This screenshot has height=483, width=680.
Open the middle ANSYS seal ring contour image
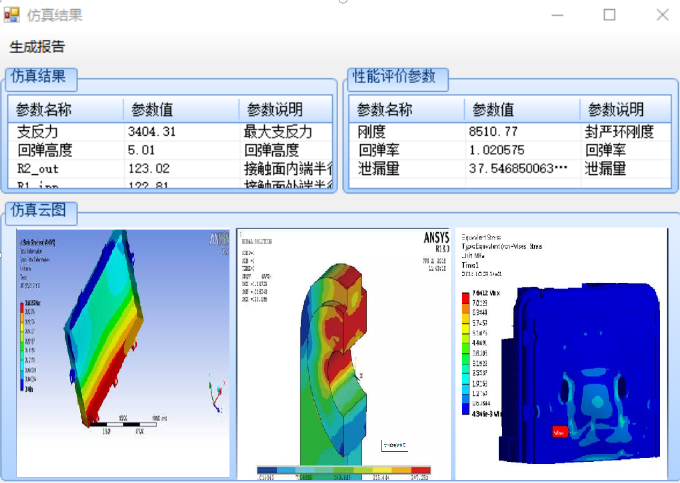click(343, 350)
